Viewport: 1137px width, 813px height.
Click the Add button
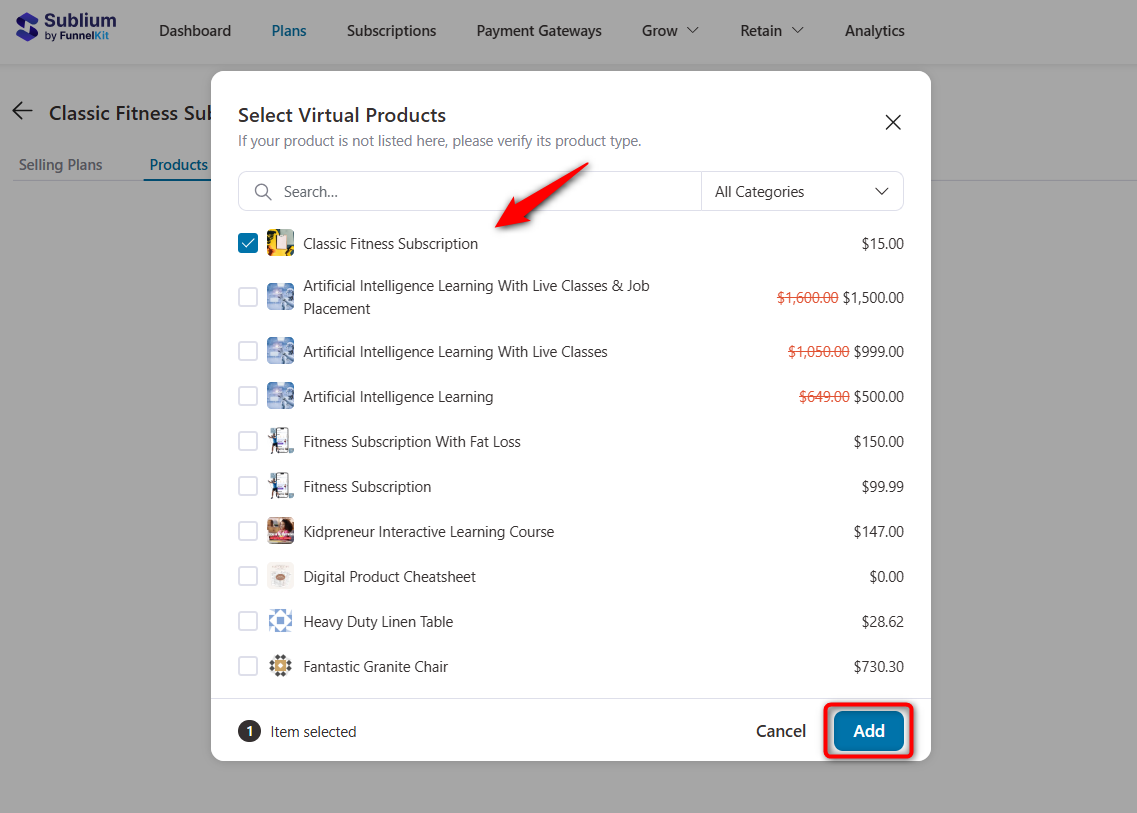[868, 731]
